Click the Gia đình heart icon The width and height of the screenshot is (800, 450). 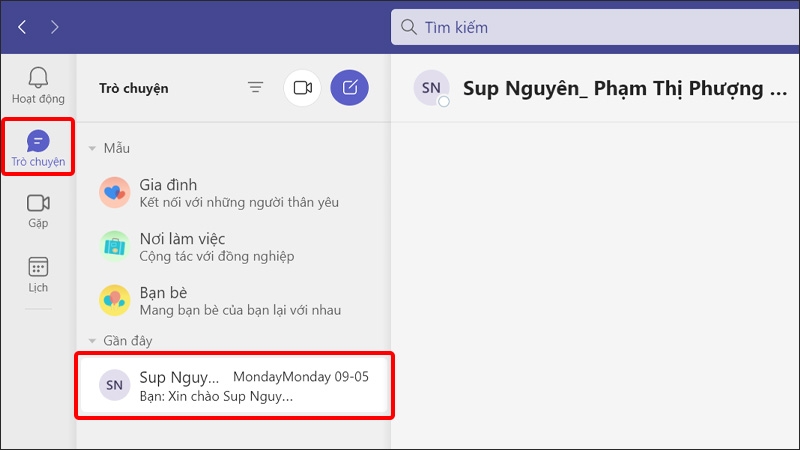point(114,192)
